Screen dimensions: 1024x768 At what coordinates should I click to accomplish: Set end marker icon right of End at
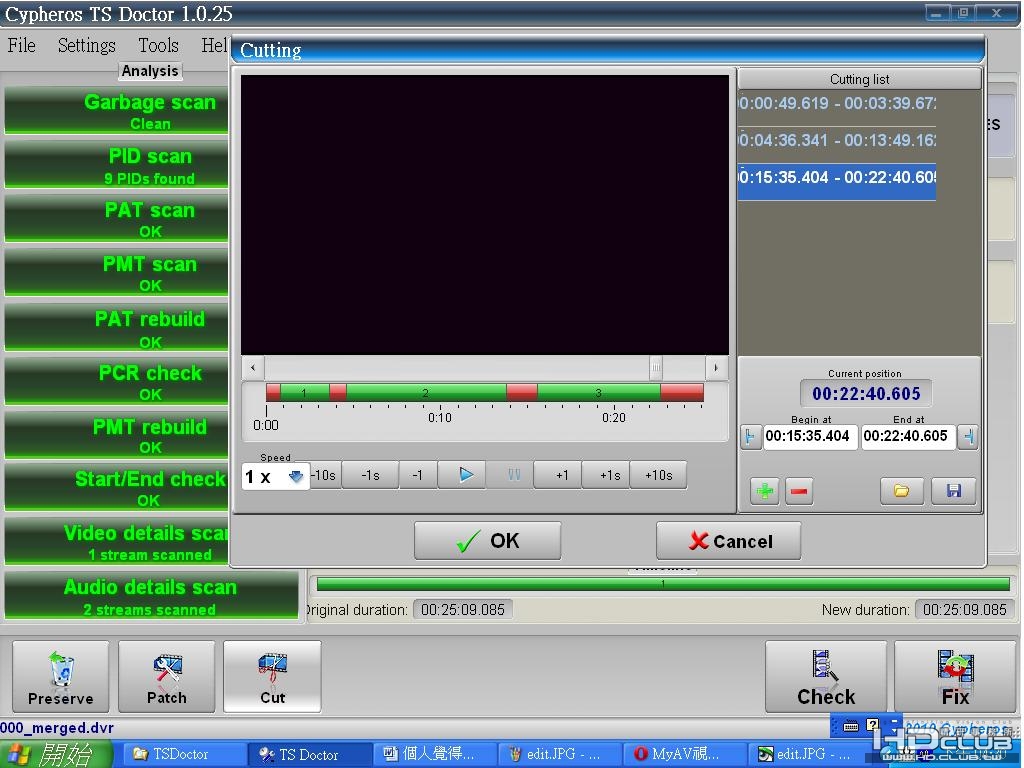[968, 436]
